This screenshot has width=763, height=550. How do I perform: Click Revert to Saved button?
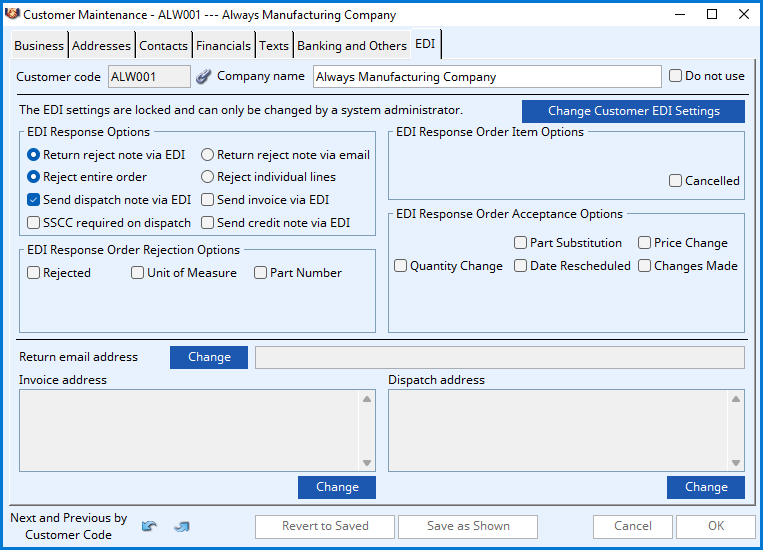pyautogui.click(x=325, y=526)
